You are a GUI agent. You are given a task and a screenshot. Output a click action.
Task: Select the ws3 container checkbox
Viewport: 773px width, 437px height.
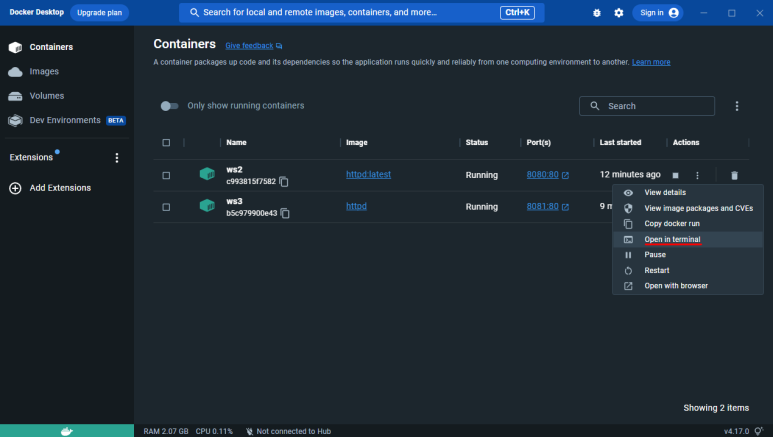(x=166, y=207)
